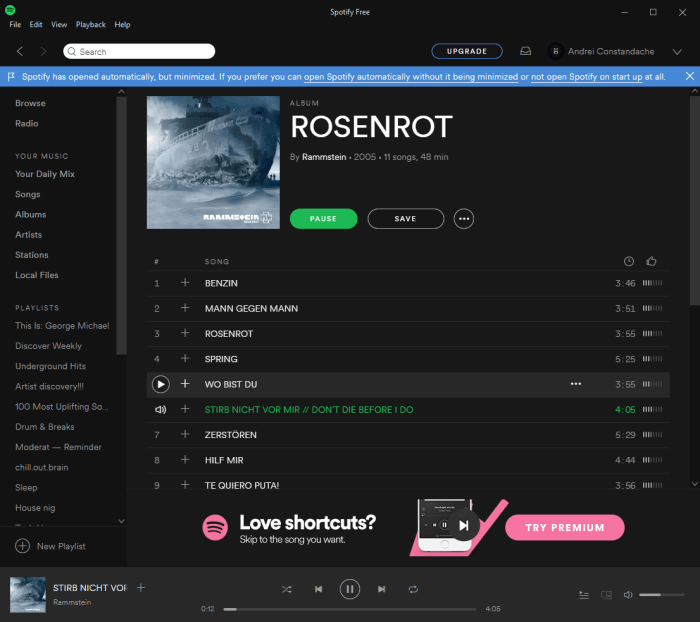Click the green PAUSE button

coord(324,219)
